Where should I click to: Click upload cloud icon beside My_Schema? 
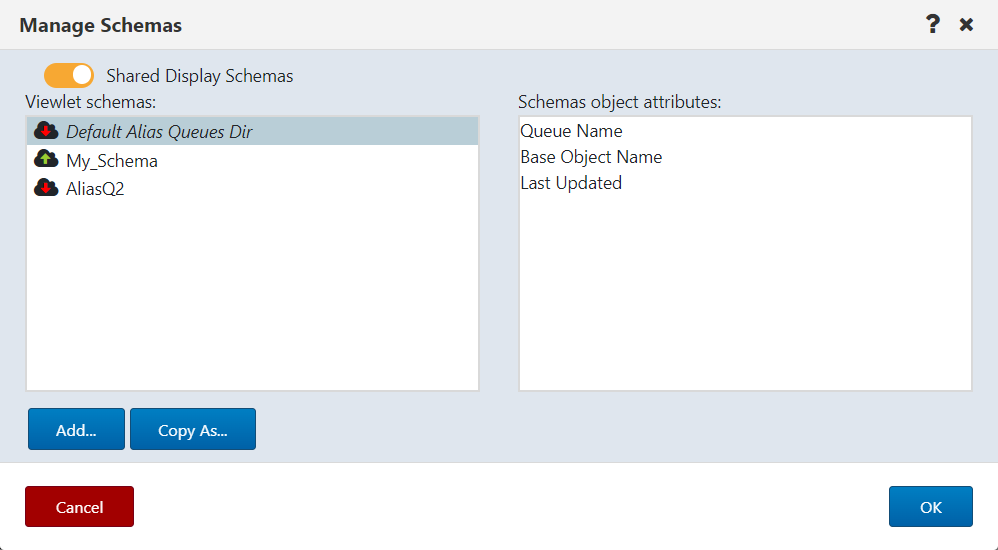[46, 159]
